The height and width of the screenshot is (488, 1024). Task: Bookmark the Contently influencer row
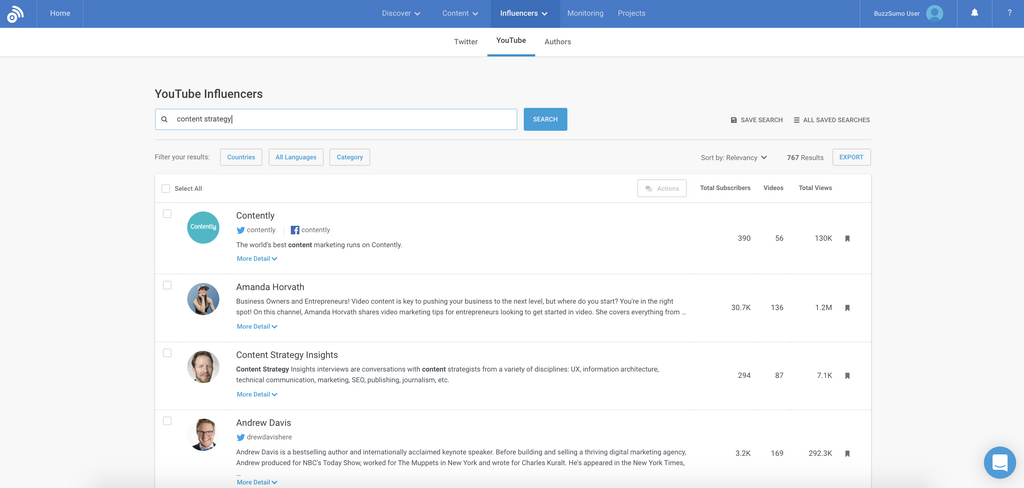(847, 239)
